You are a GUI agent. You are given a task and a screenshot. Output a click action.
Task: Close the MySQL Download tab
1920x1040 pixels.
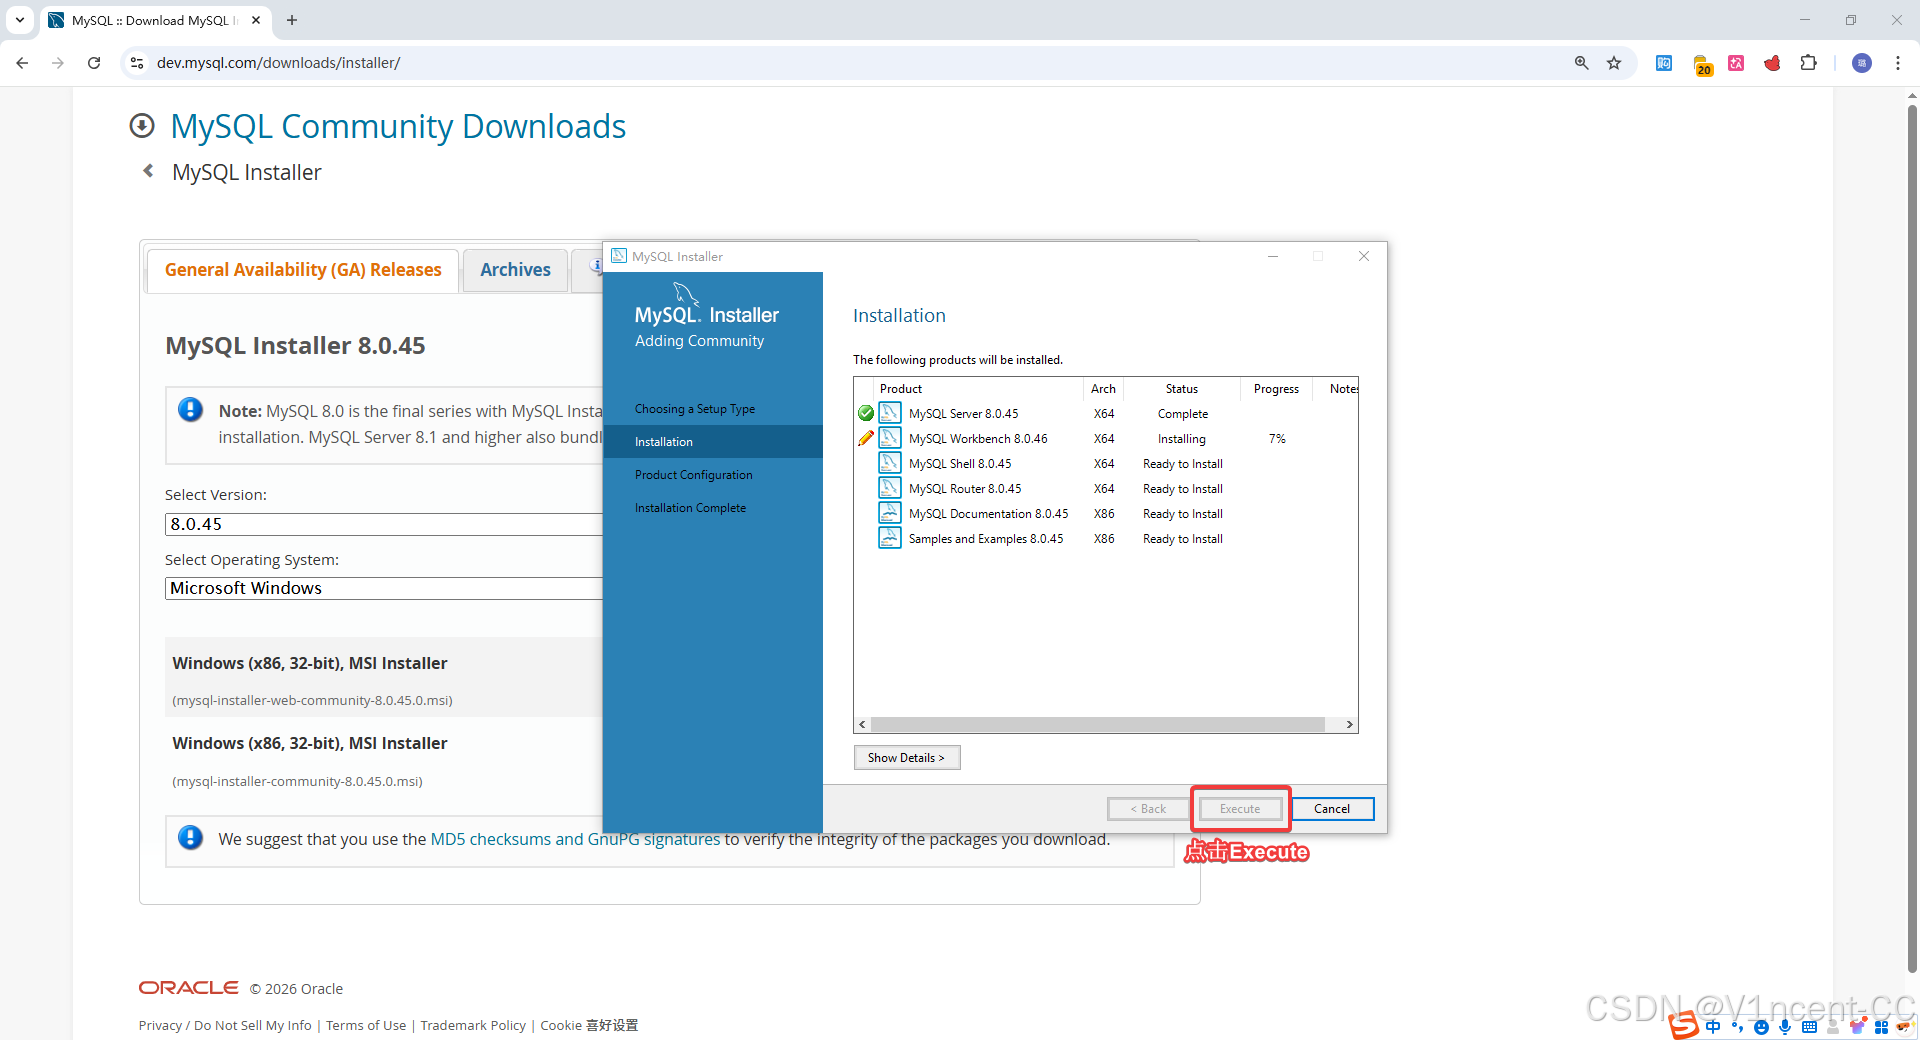point(256,20)
